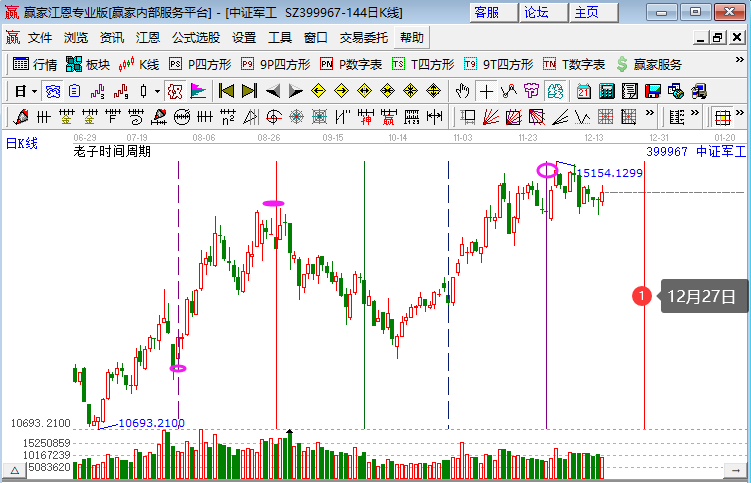Jump to last bar with skip-end arrow
Screen dimensions: 751x483
249,91
